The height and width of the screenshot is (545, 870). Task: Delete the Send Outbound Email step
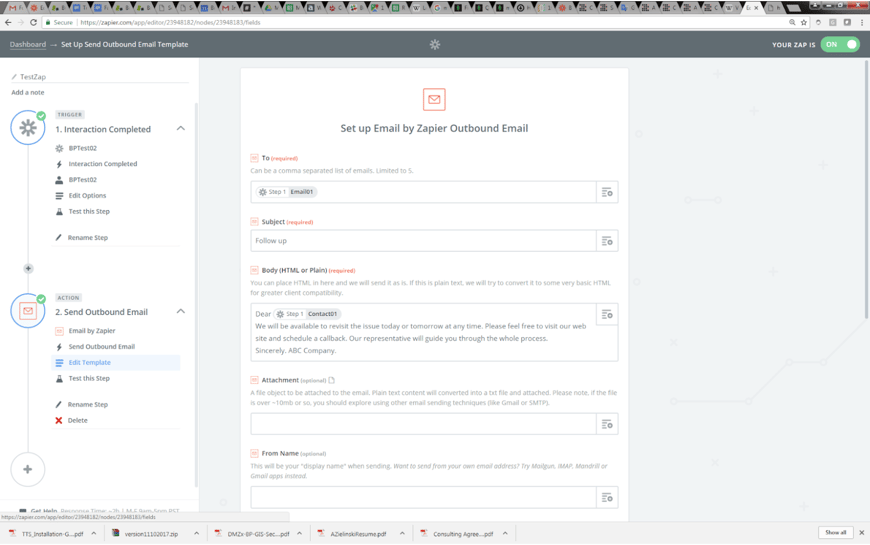click(x=77, y=421)
